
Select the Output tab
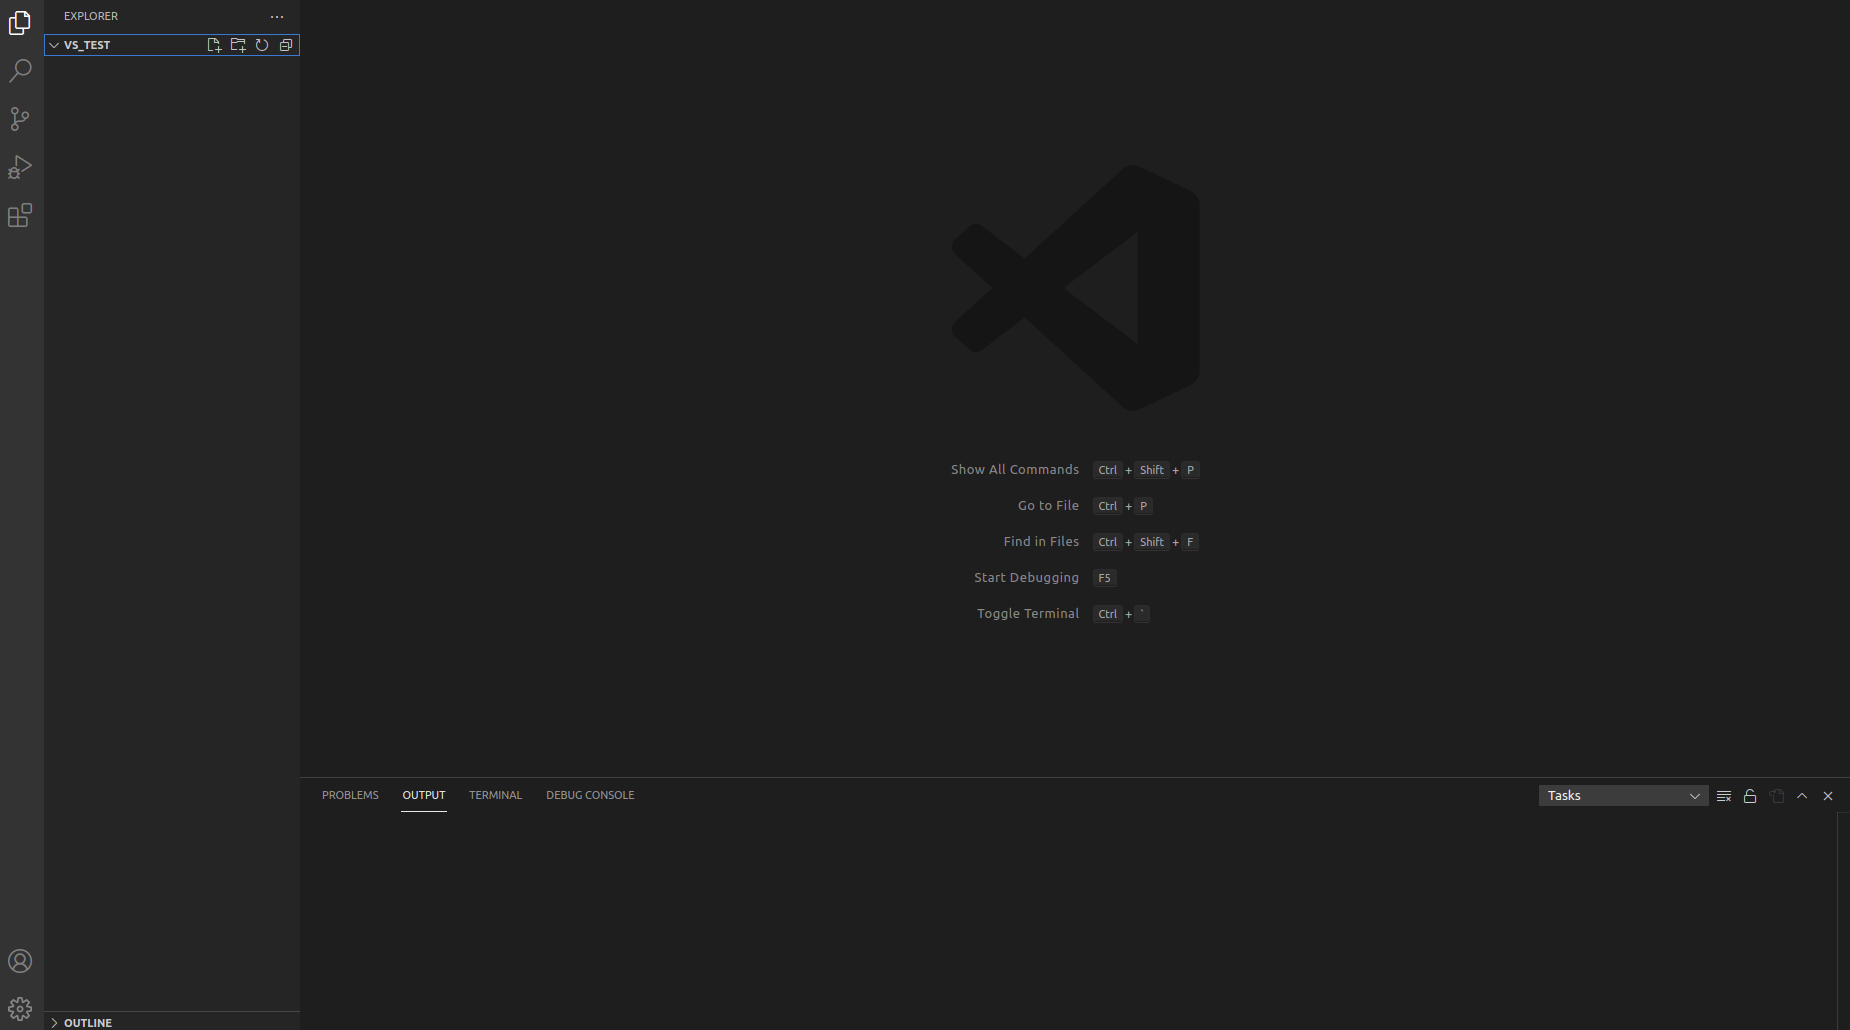pos(424,795)
